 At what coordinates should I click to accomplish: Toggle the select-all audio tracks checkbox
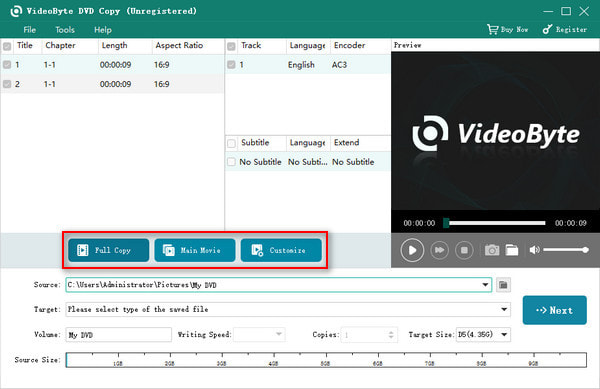(231, 47)
